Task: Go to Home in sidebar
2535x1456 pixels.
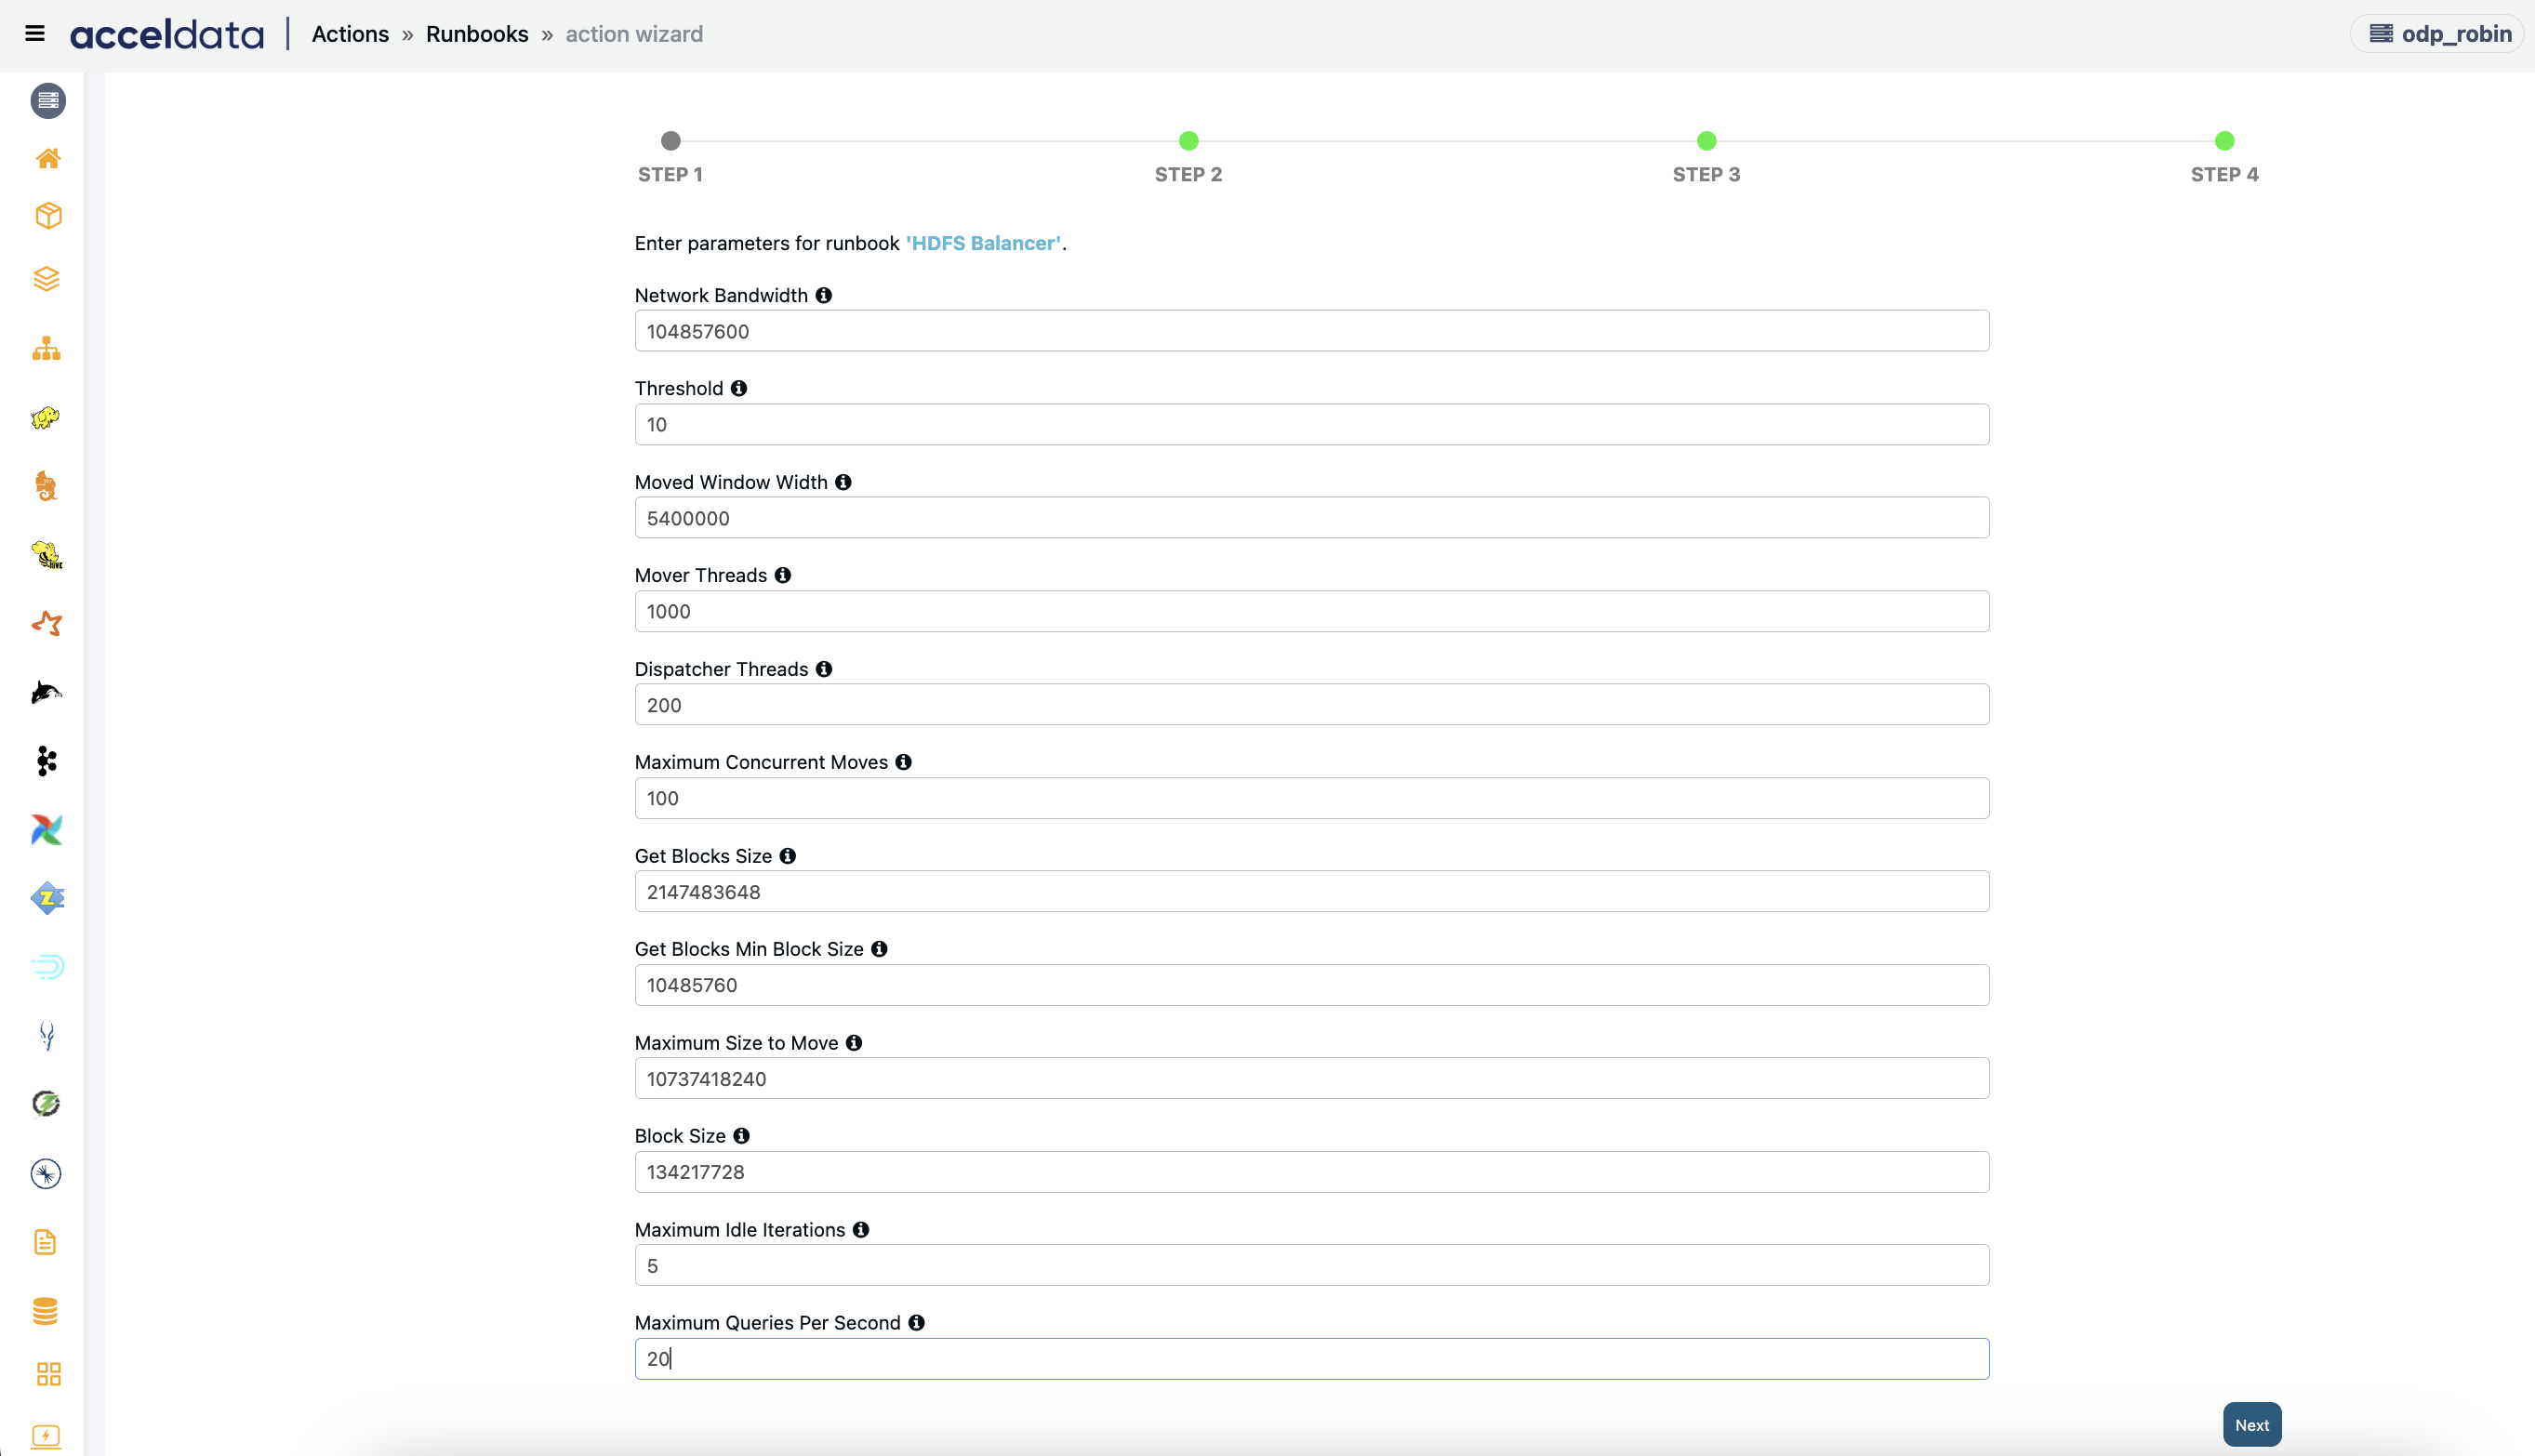Action: point(48,158)
